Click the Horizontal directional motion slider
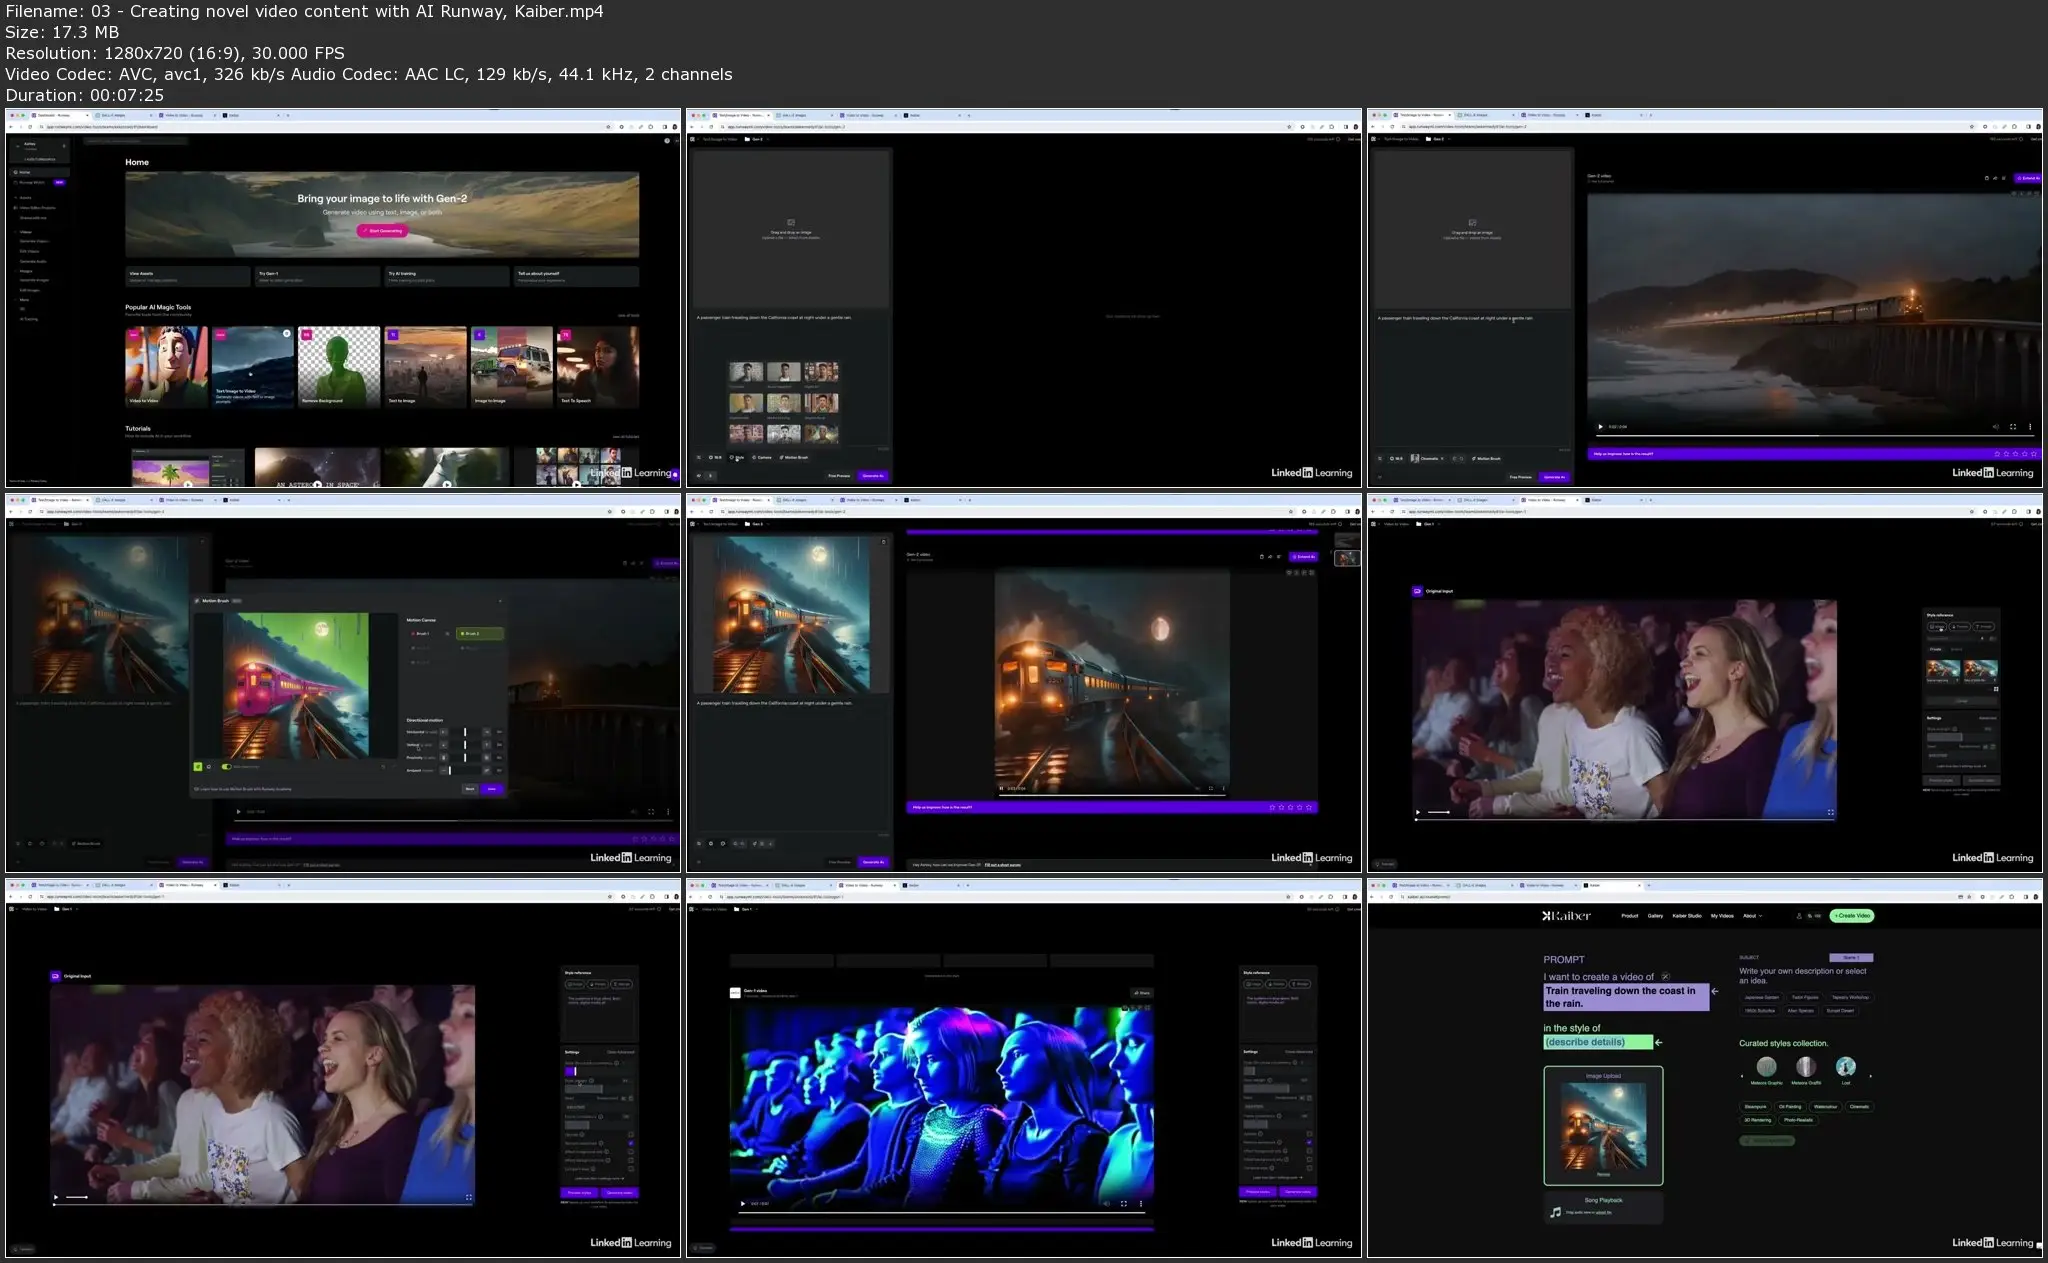The image size is (2048, 1263). coord(465,732)
